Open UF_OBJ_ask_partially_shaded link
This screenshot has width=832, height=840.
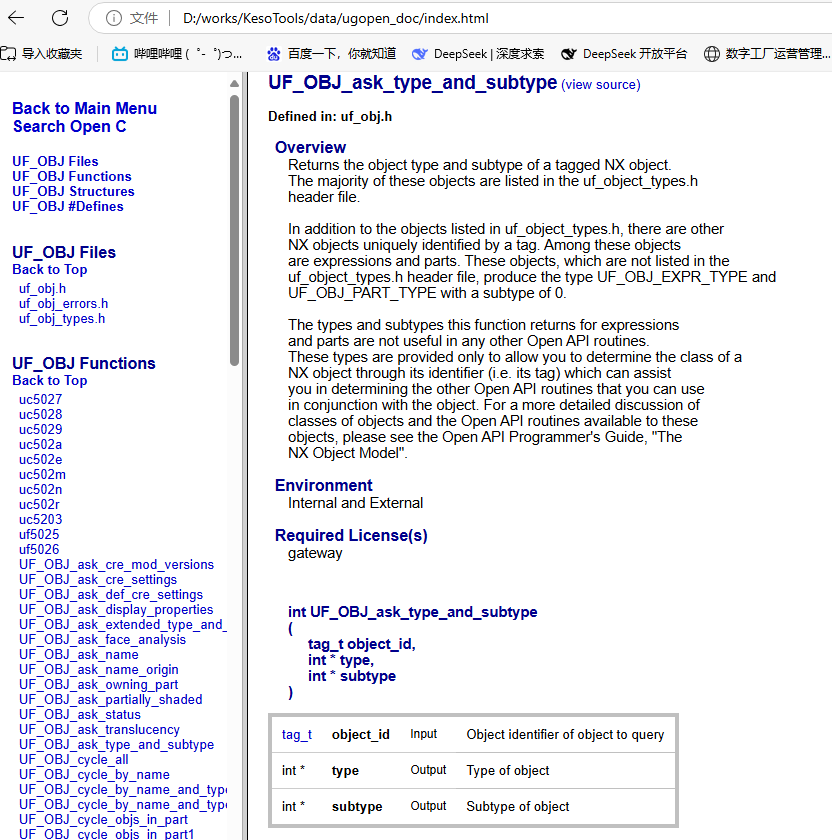pos(110,700)
